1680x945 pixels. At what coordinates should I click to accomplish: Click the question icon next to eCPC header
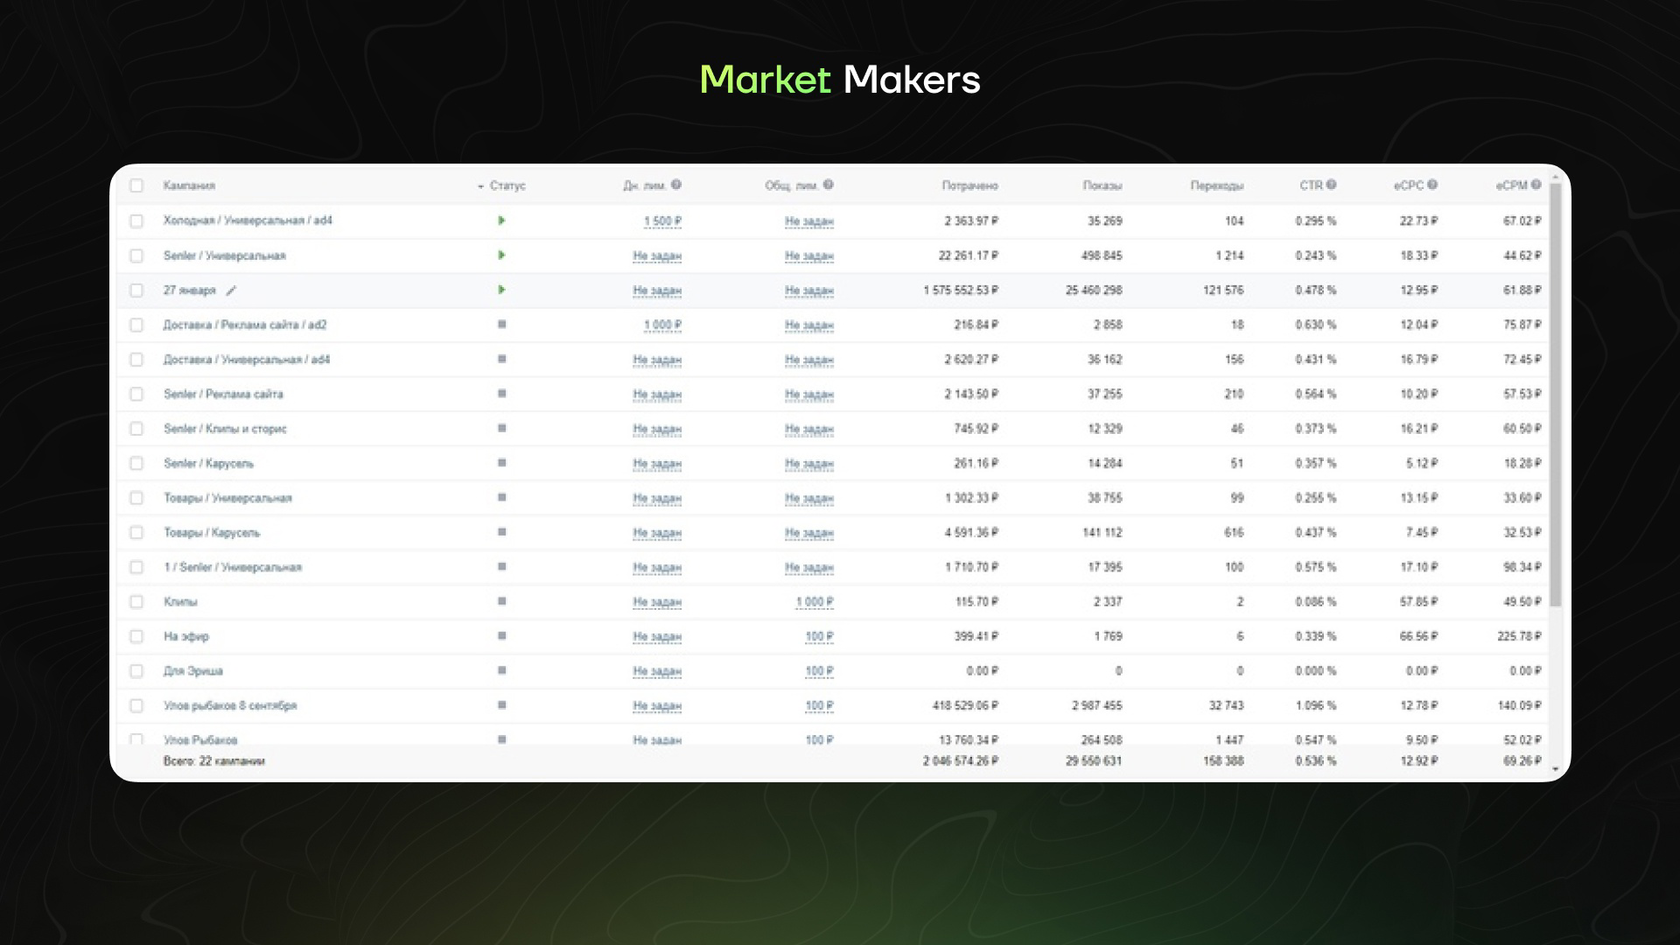(1433, 185)
